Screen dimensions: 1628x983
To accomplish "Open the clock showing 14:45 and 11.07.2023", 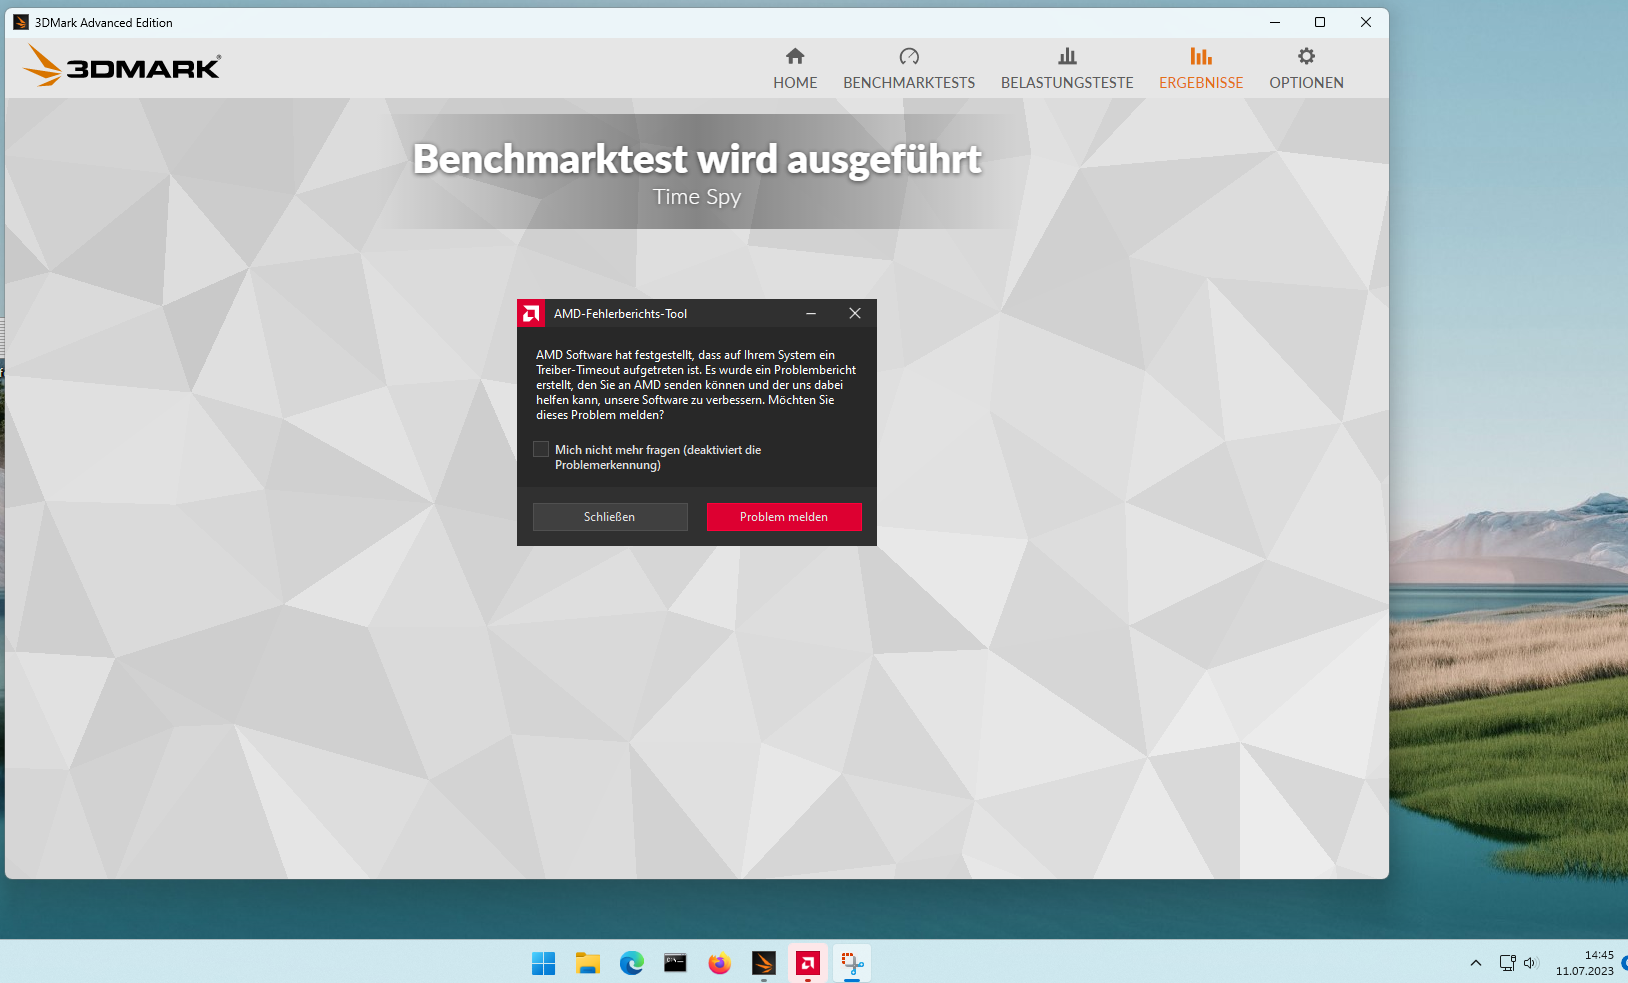I will (x=1585, y=963).
